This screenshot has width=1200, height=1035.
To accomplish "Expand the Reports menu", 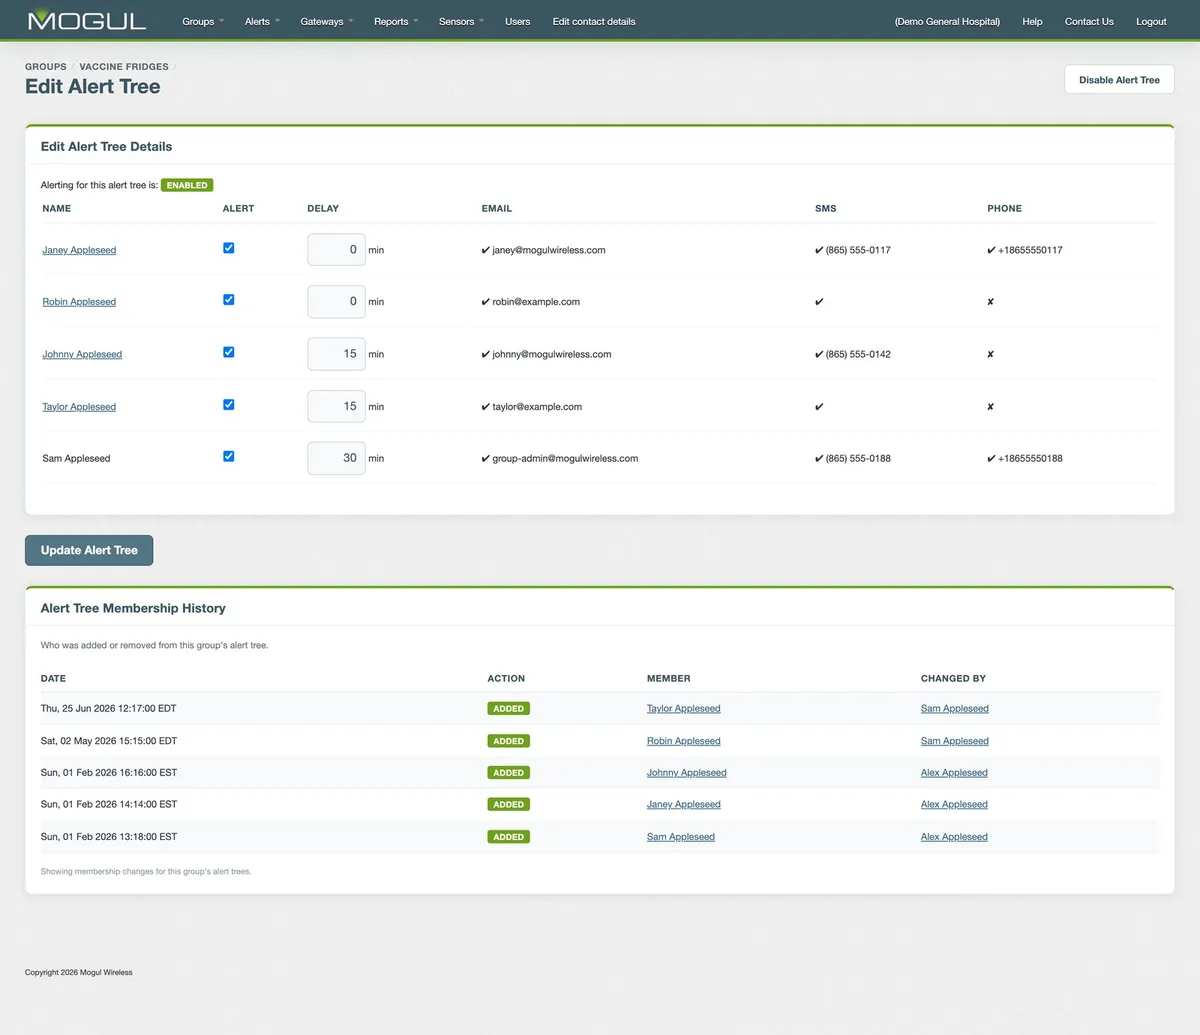I will click(x=396, y=21).
